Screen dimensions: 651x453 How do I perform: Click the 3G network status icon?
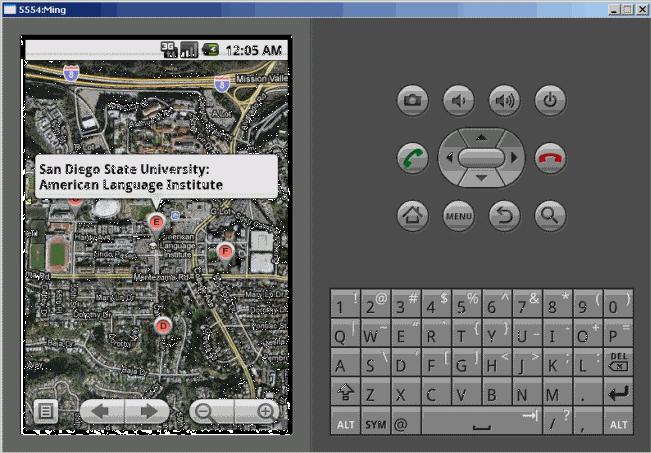tap(169, 50)
